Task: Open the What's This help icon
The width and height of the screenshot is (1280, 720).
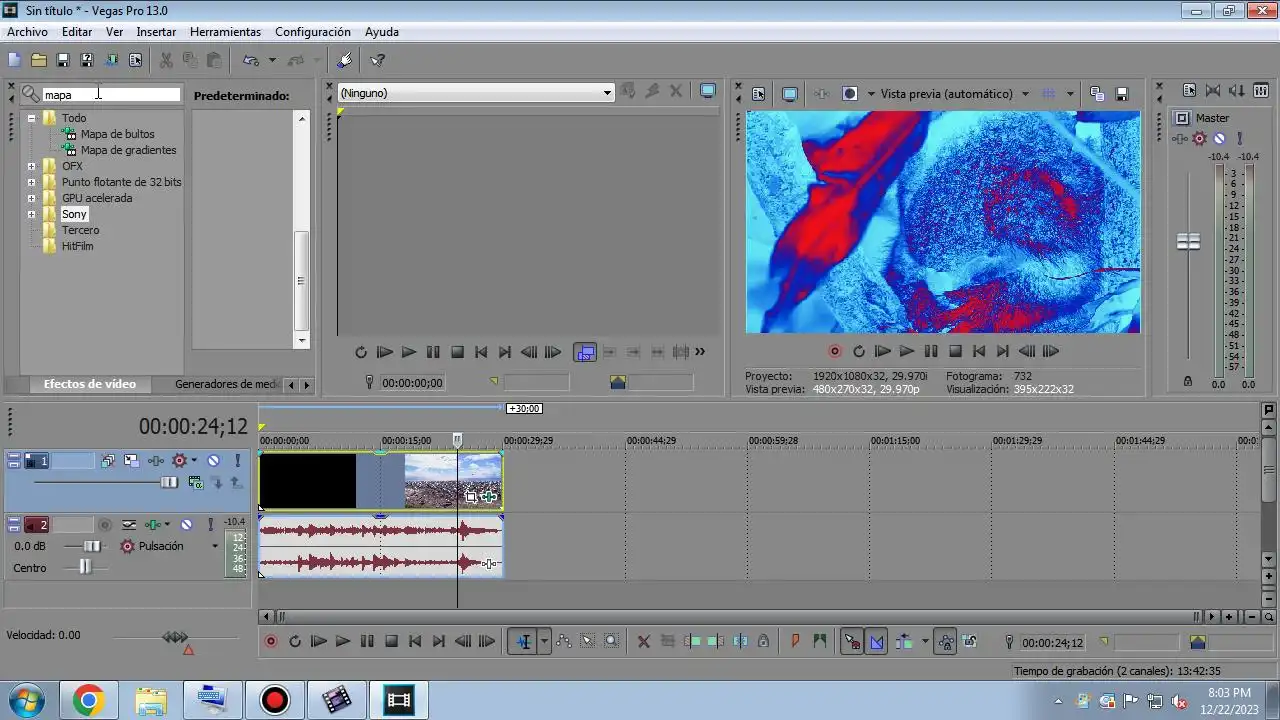Action: 377,60
